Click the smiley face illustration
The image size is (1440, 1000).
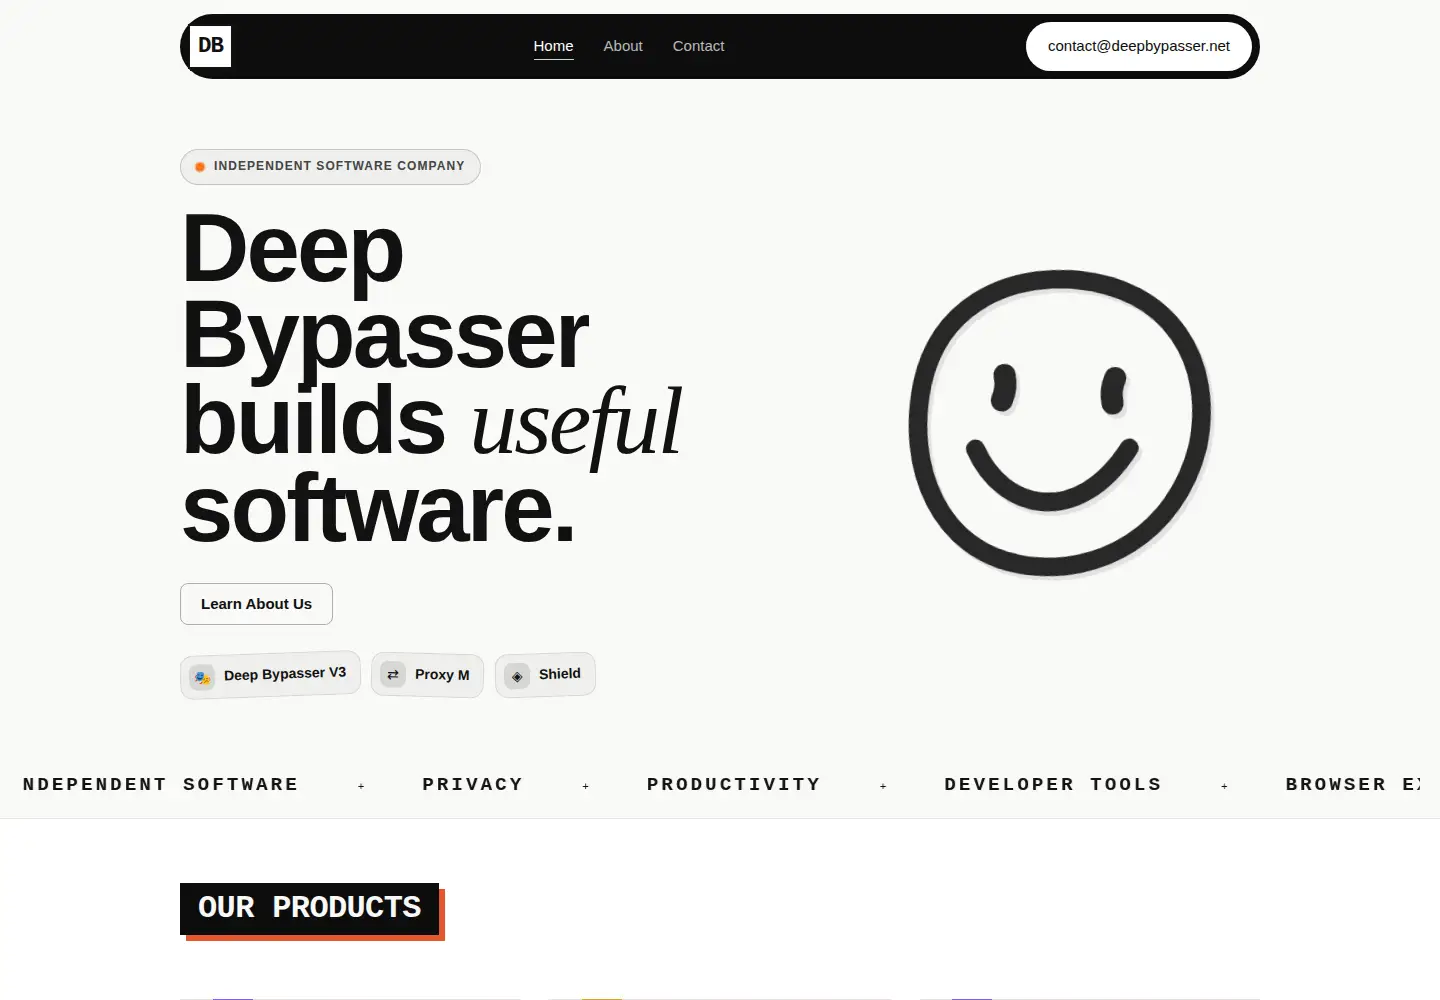tap(1060, 423)
